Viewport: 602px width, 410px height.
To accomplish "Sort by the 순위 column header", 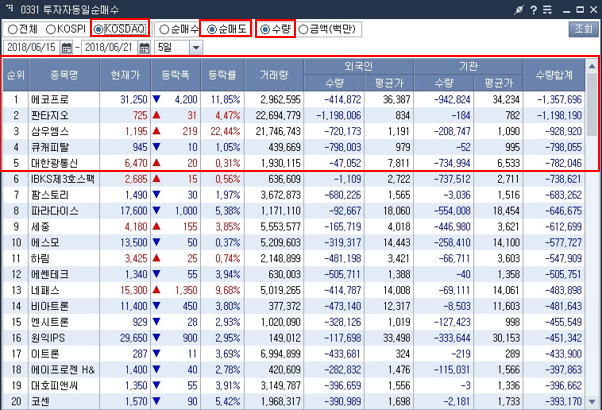I will [x=16, y=75].
